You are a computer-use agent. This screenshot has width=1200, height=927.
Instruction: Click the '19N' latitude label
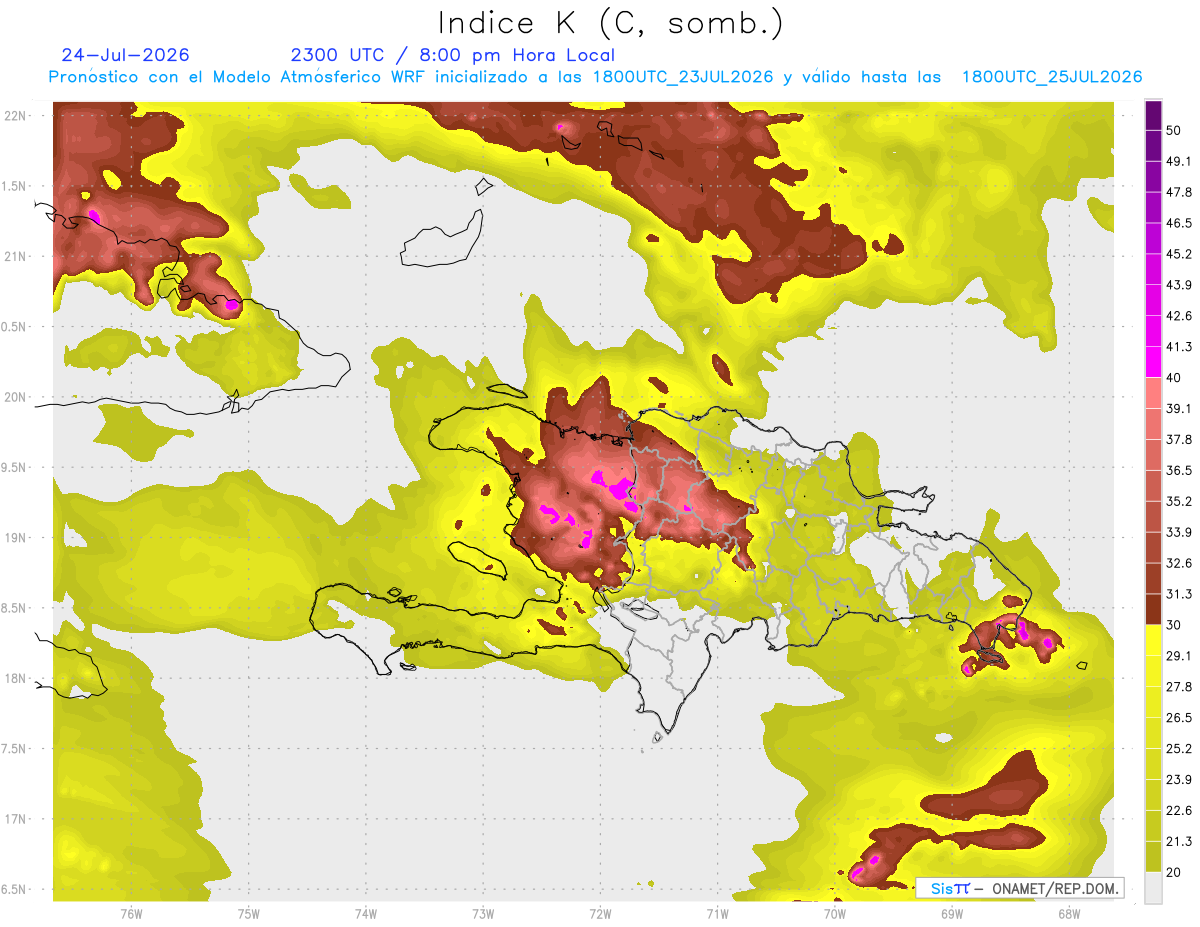click(x=15, y=538)
